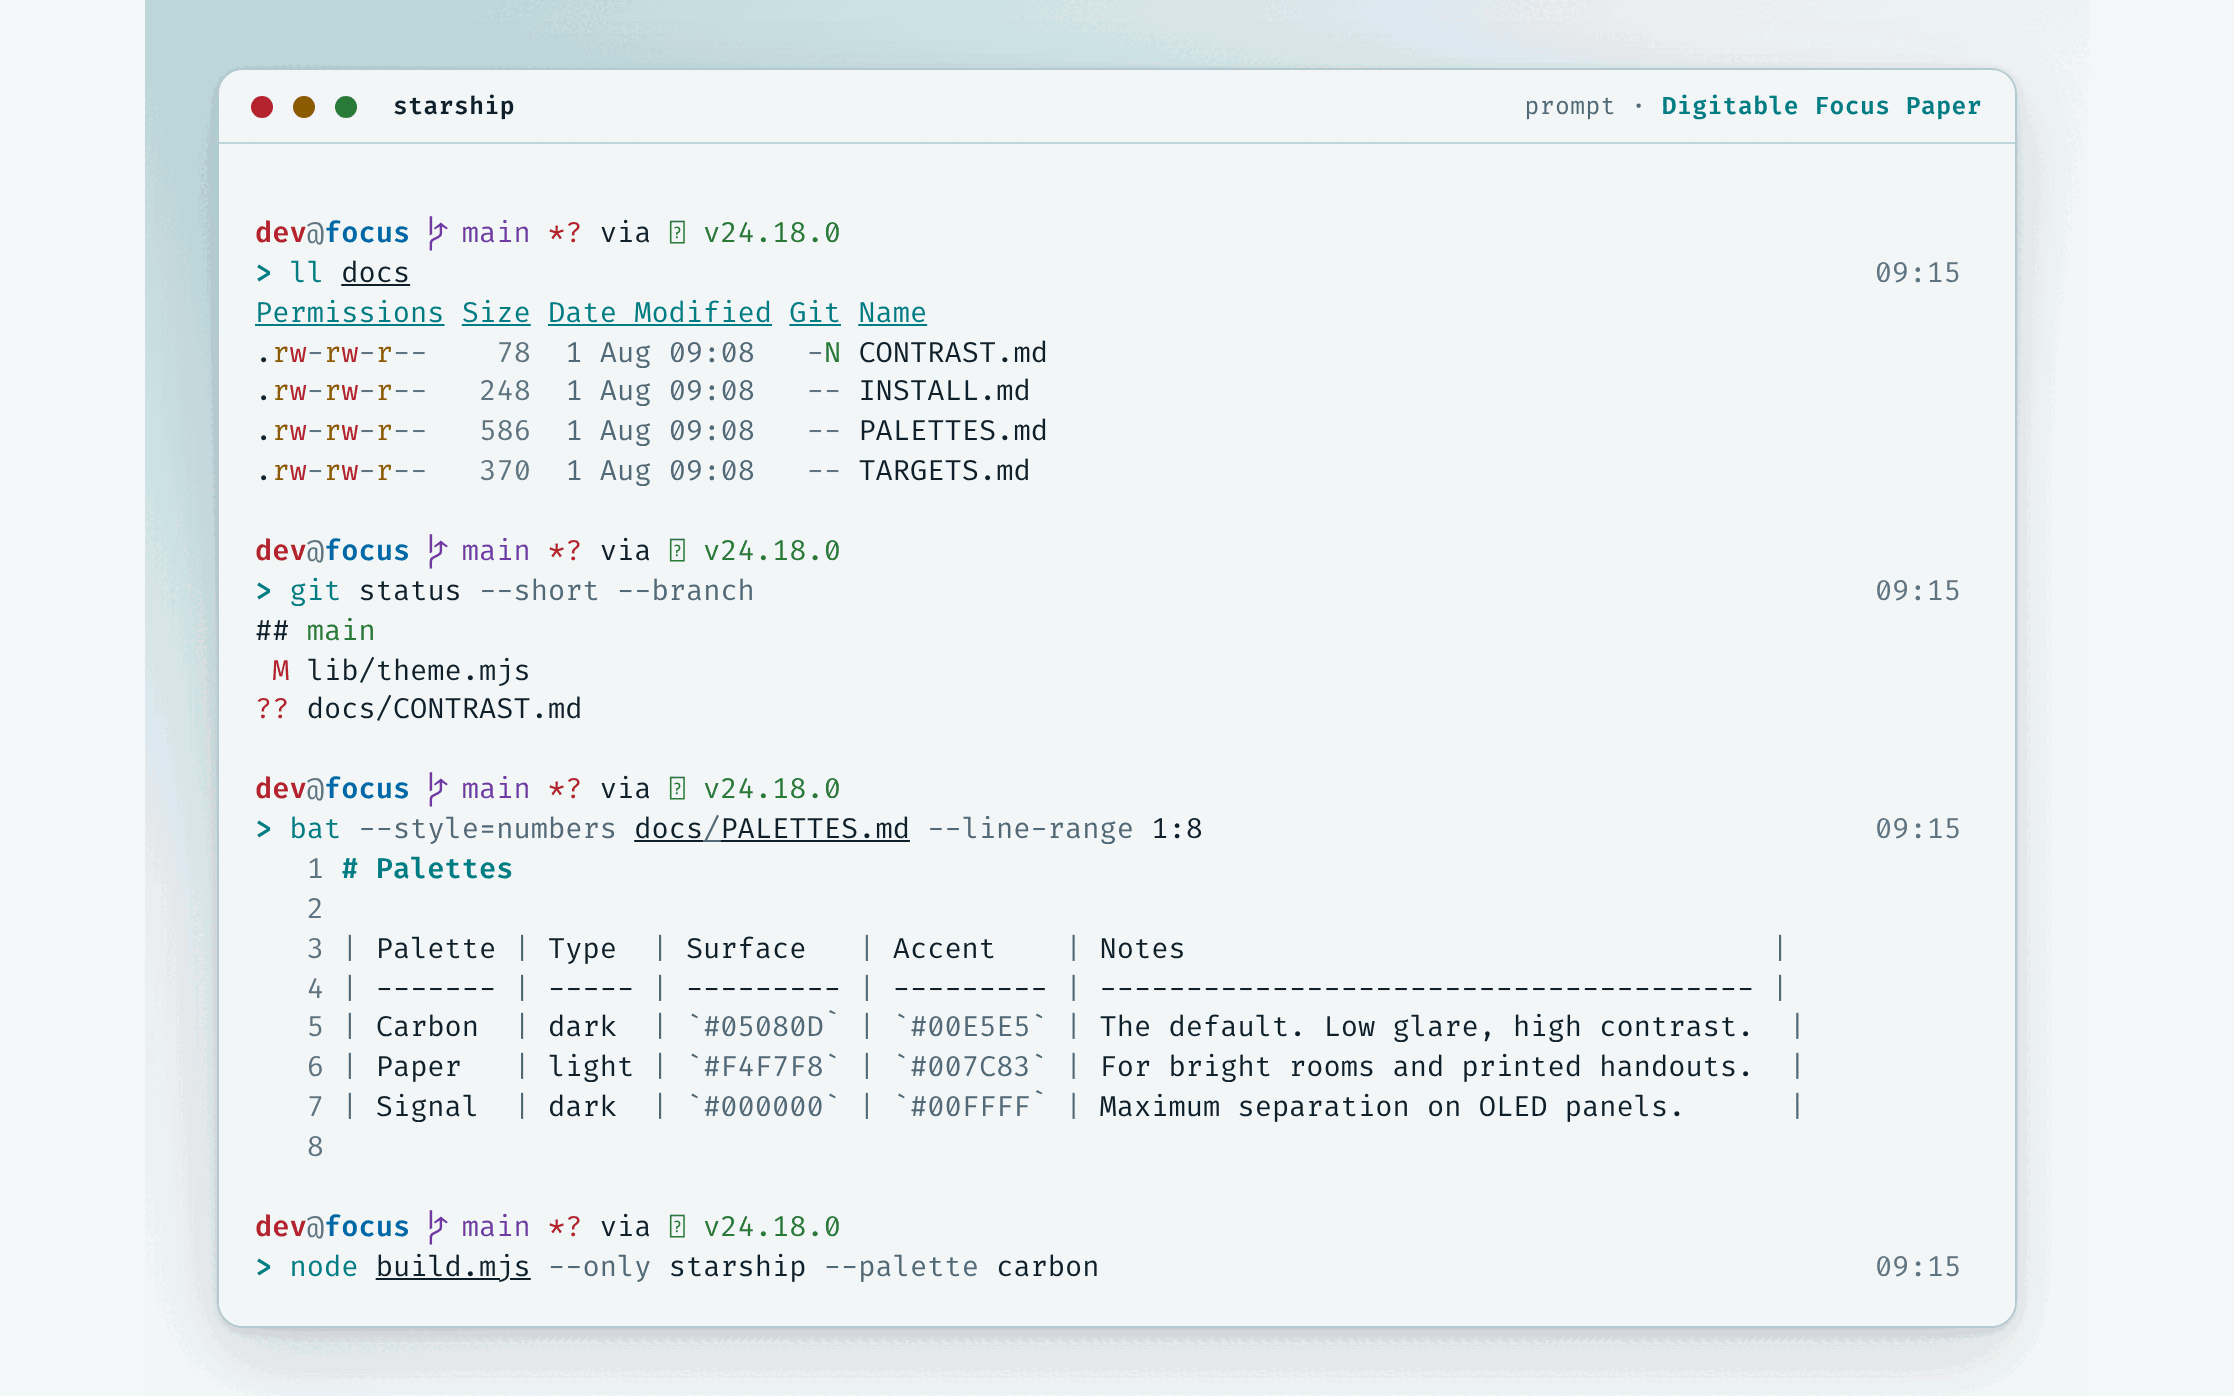Click the surface hex value "#000000"
Screen dimensions: 2234x1396
[763, 1107]
